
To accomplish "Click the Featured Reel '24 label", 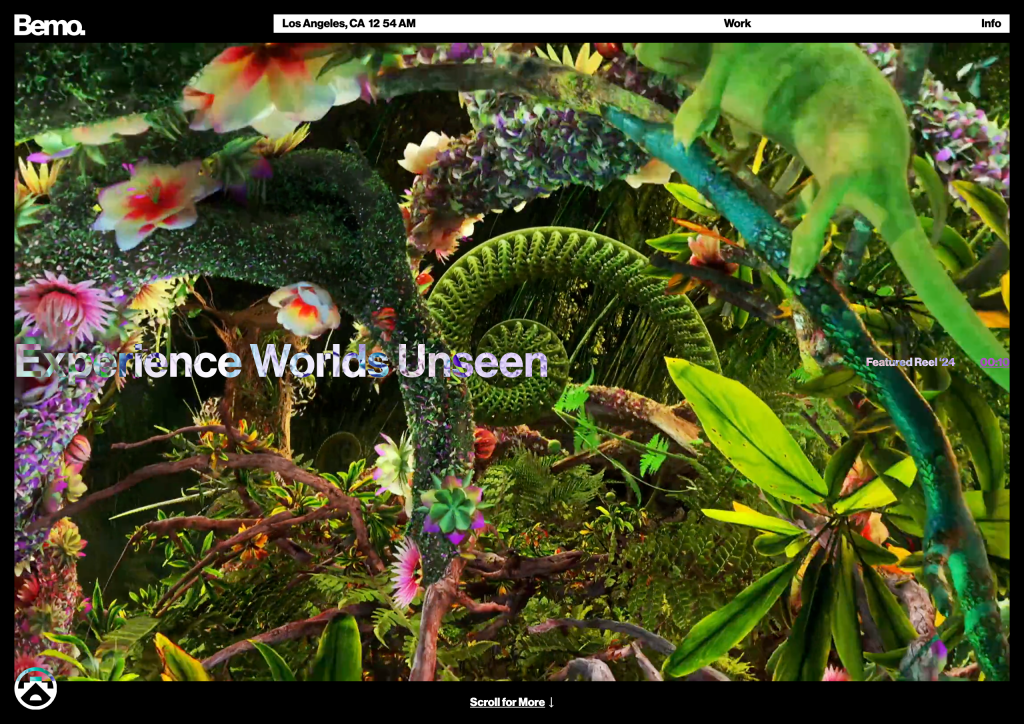I will coord(909,360).
